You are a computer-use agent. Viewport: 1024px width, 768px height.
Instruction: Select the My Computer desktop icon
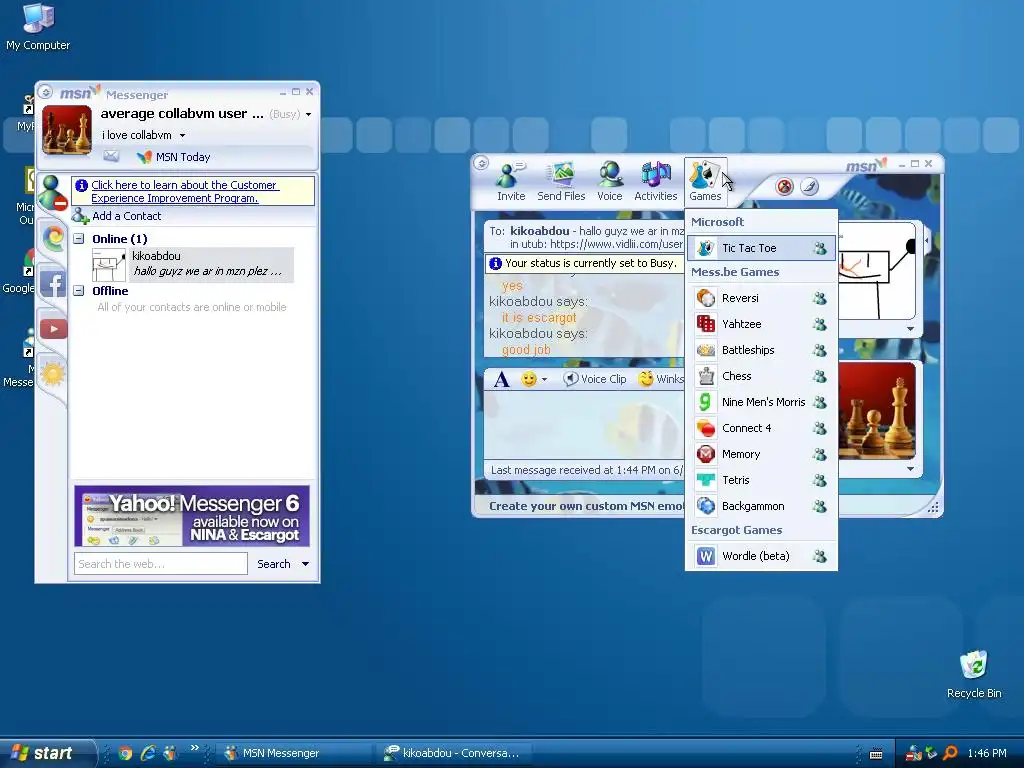pyautogui.click(x=38, y=27)
